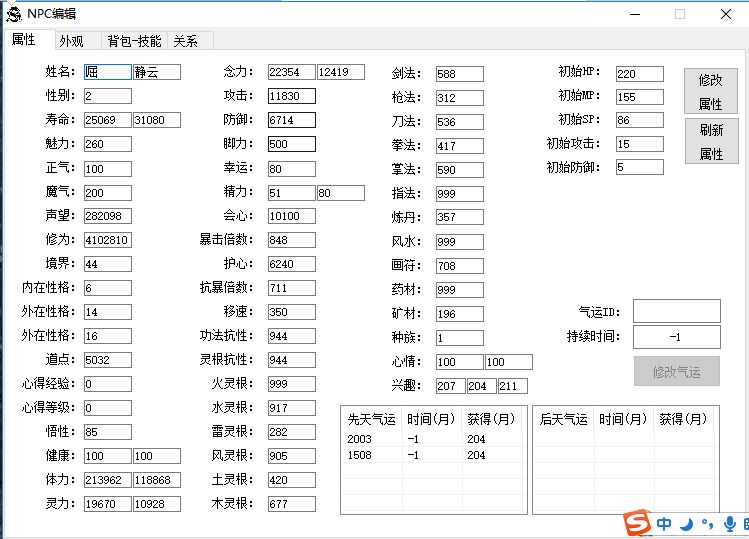Toggle the Chinese 中 input mode indicator
The image size is (749, 539).
click(x=664, y=524)
